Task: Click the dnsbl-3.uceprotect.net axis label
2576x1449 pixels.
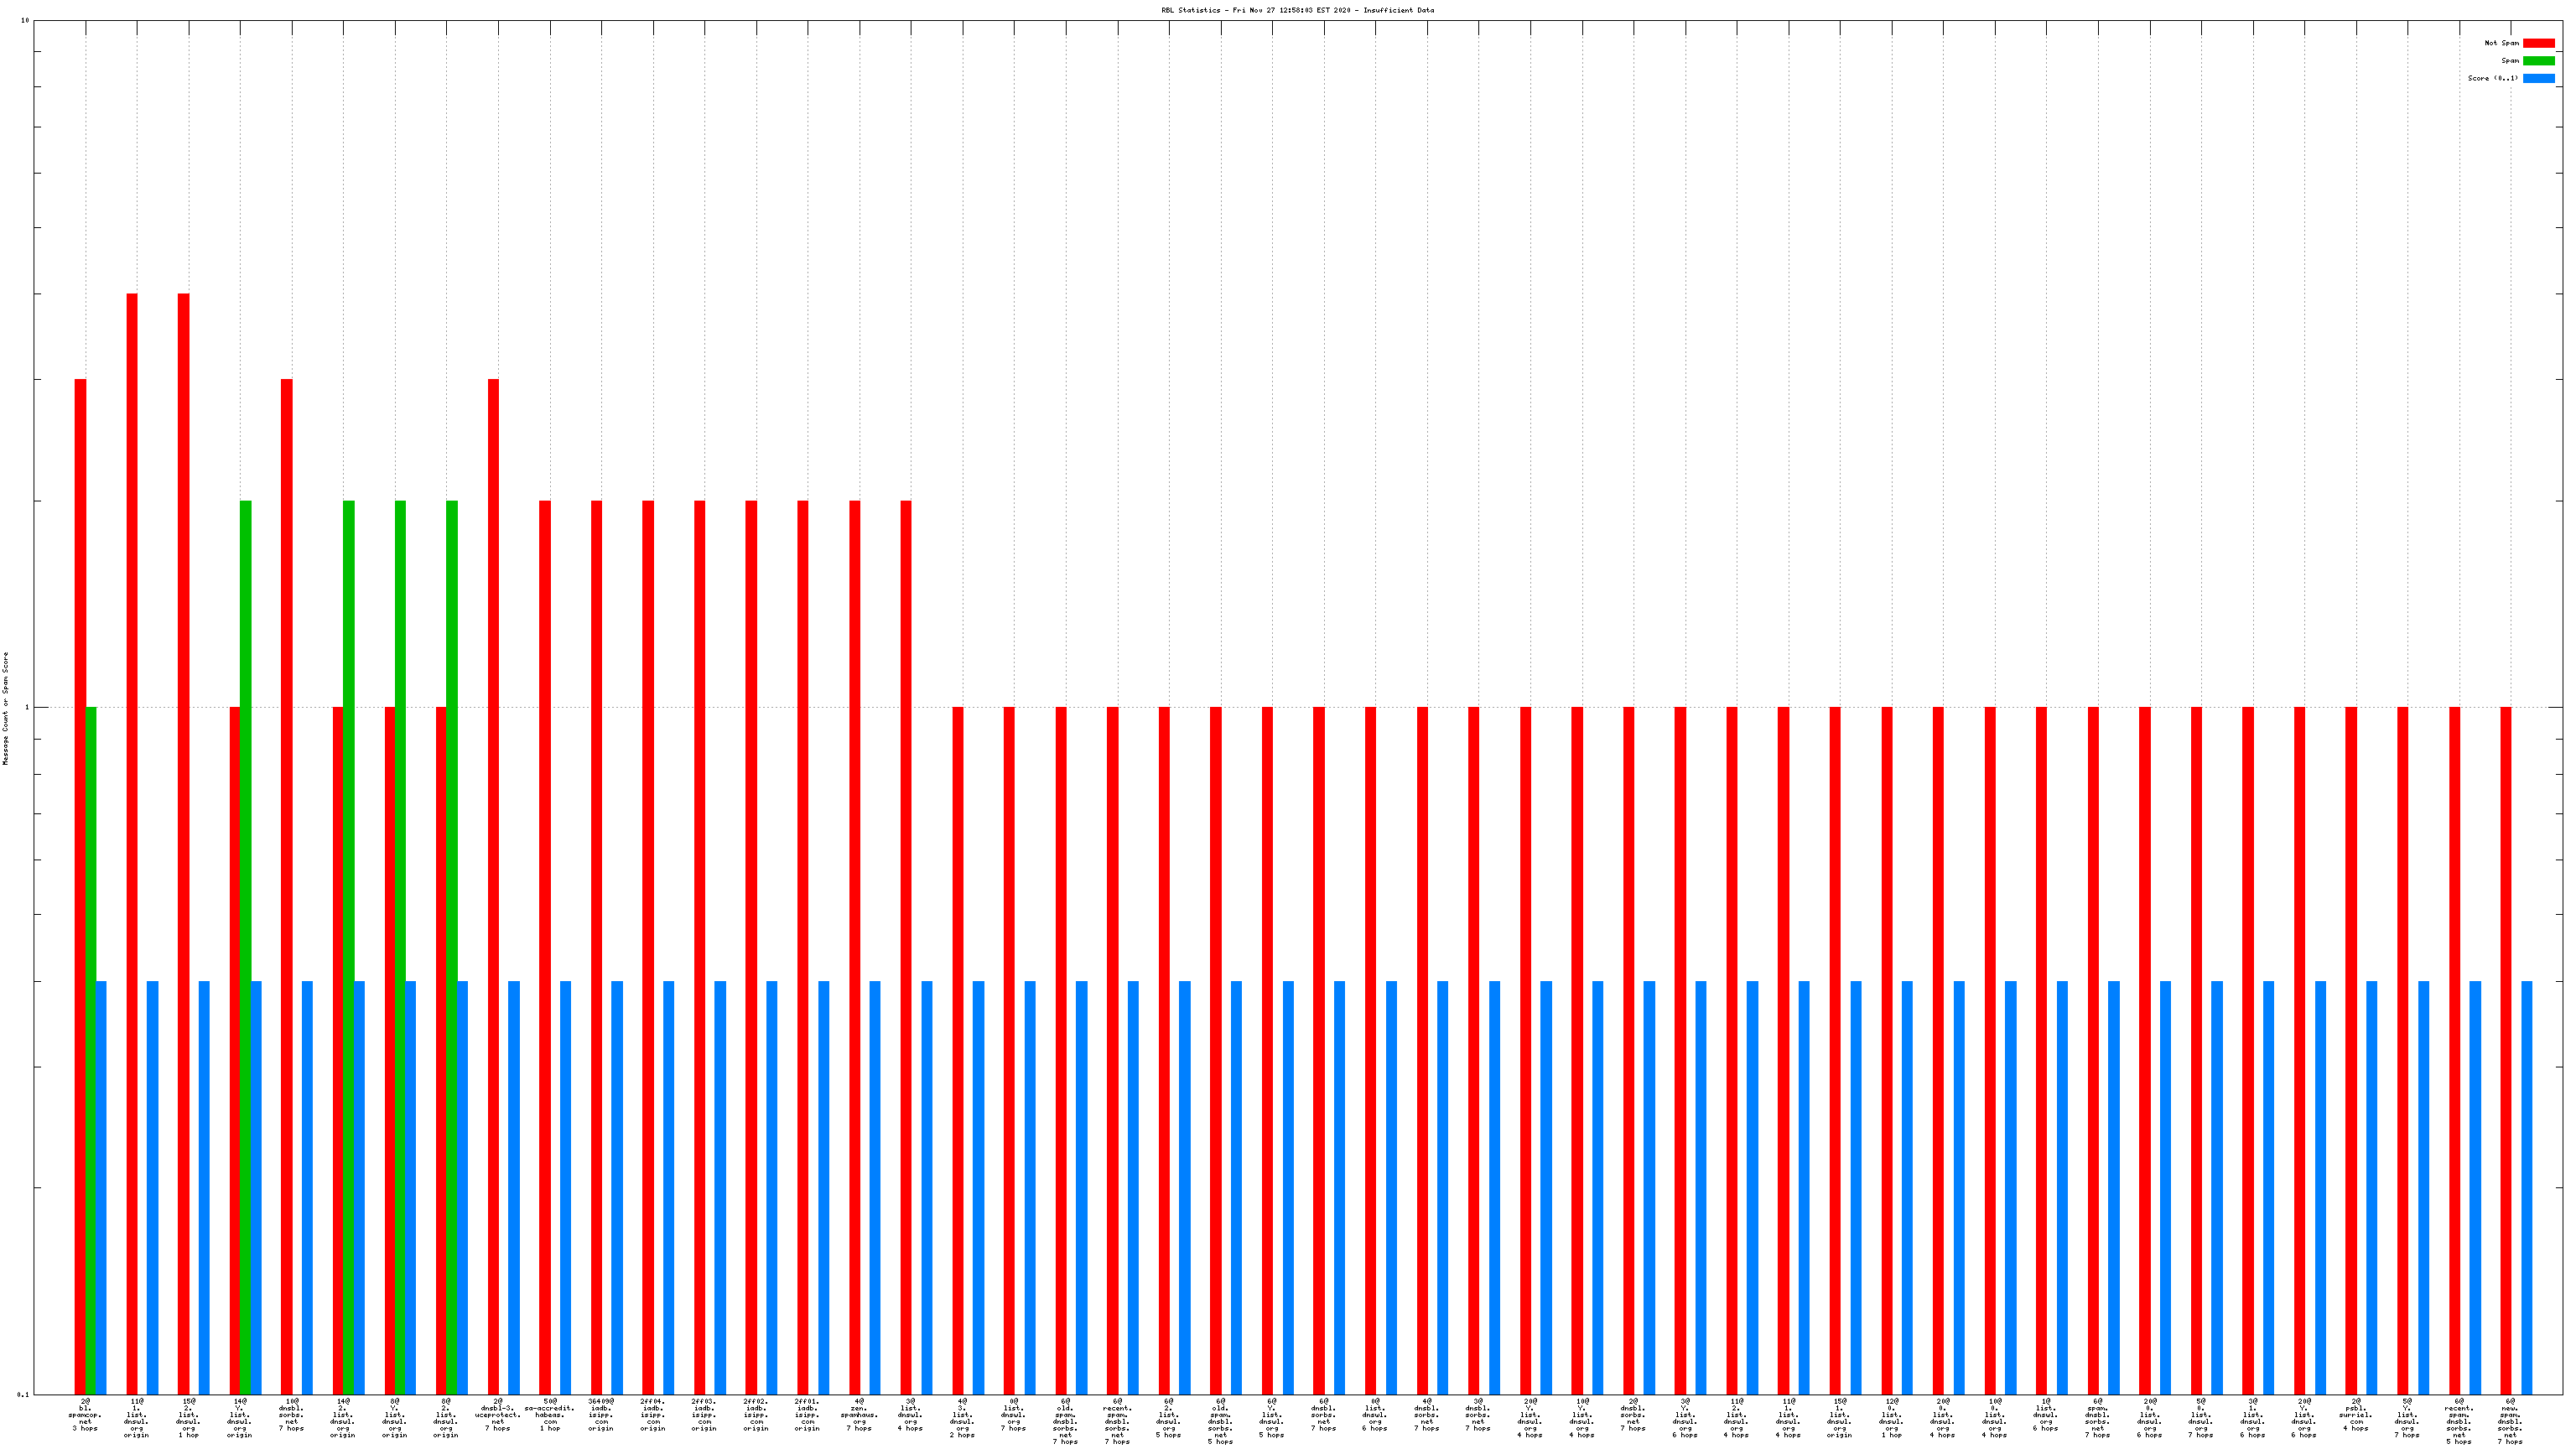Action: (x=498, y=1414)
